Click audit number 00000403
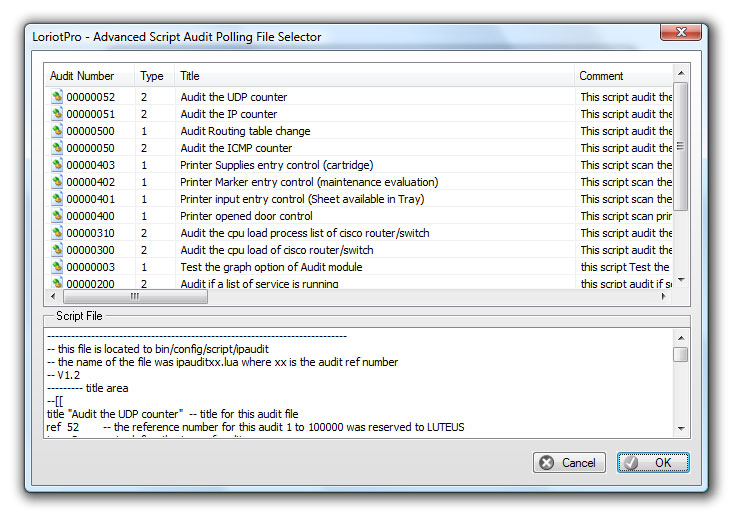 [x=90, y=165]
